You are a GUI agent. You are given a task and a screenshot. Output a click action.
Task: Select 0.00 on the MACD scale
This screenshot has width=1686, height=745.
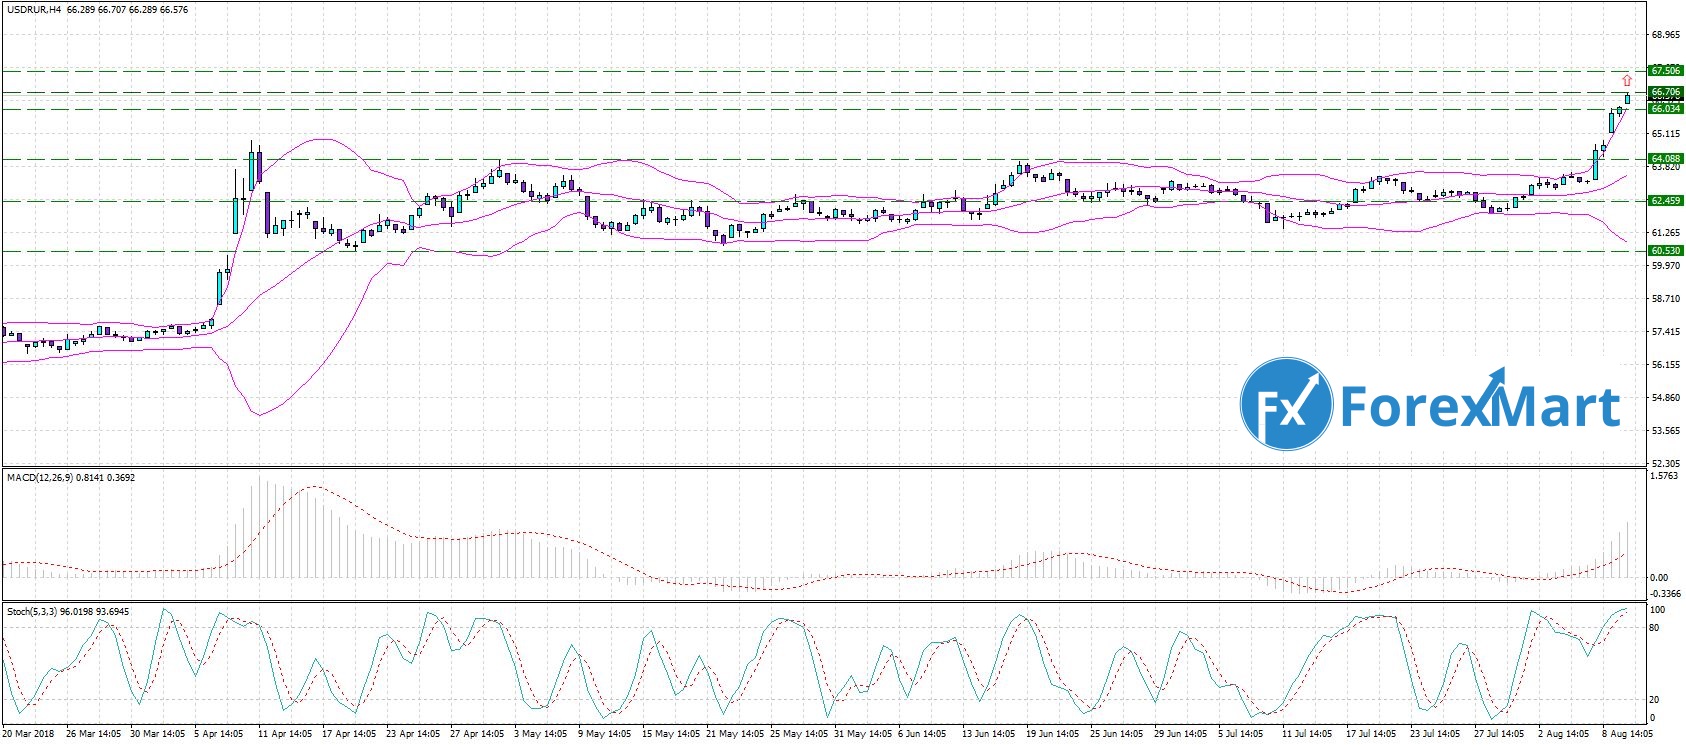pos(1660,578)
